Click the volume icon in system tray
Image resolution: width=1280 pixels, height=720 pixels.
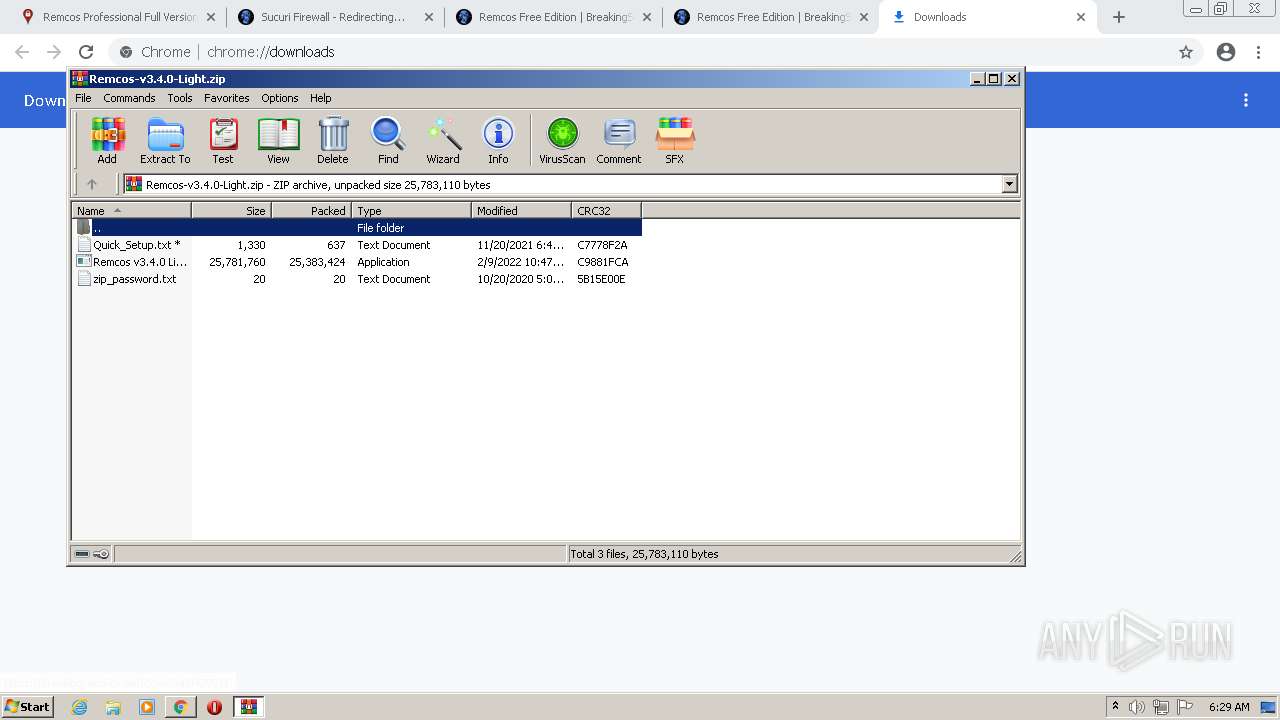point(1137,707)
